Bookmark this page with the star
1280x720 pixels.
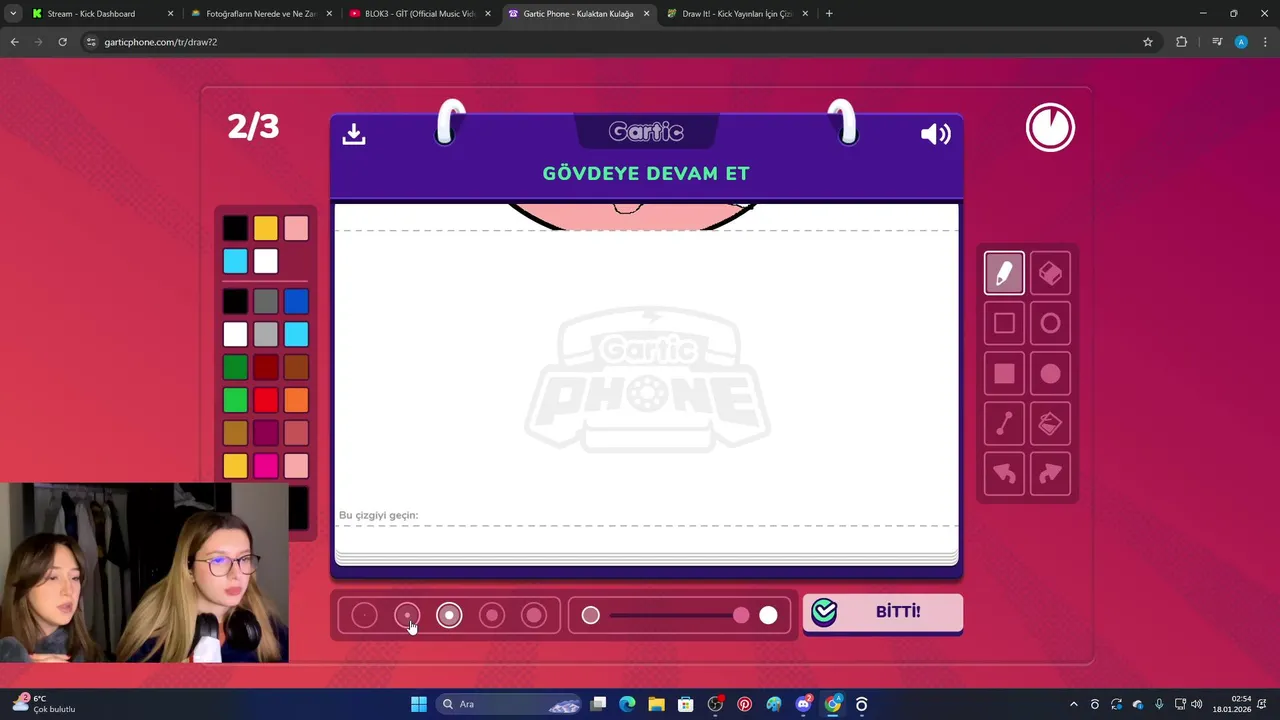(x=1148, y=42)
